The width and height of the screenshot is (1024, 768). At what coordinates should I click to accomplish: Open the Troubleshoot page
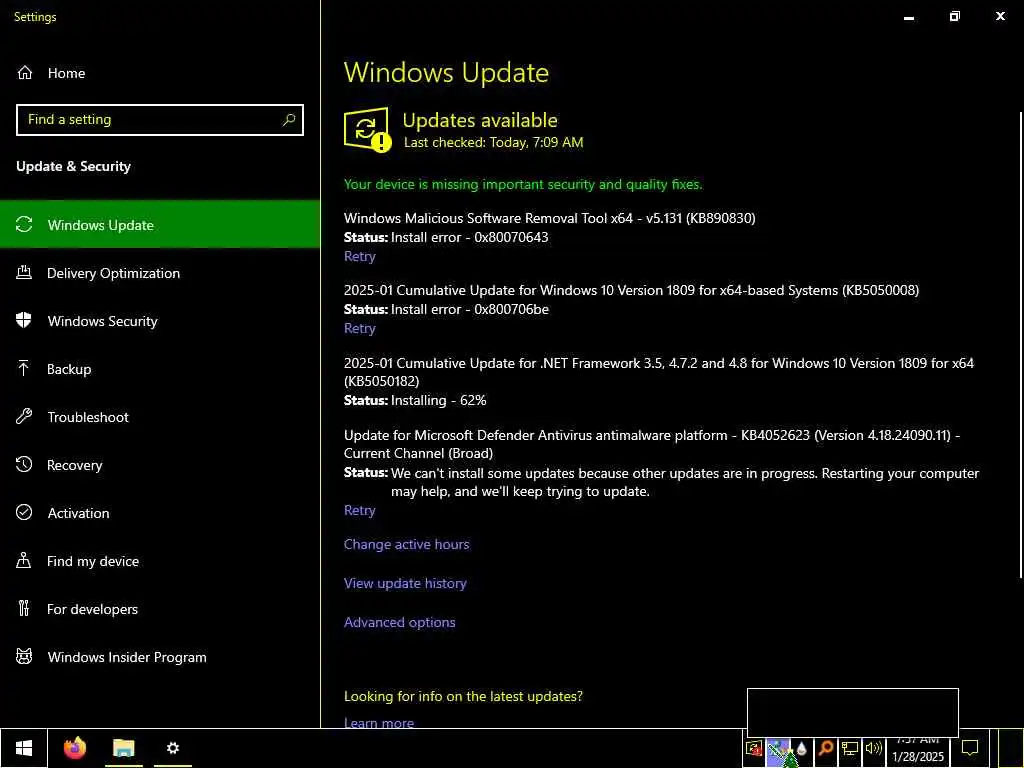click(x=88, y=417)
